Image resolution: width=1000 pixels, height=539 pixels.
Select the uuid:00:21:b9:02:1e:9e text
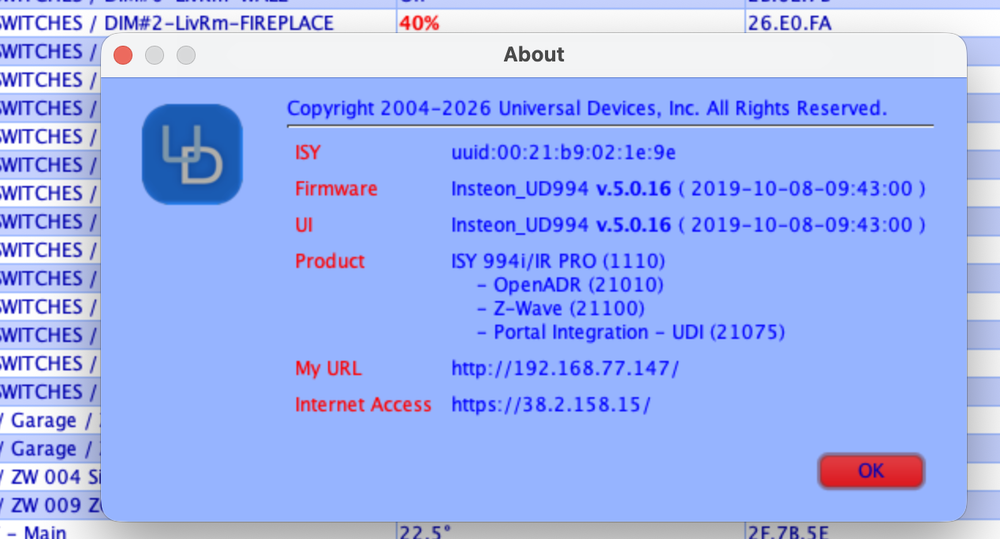(x=563, y=153)
